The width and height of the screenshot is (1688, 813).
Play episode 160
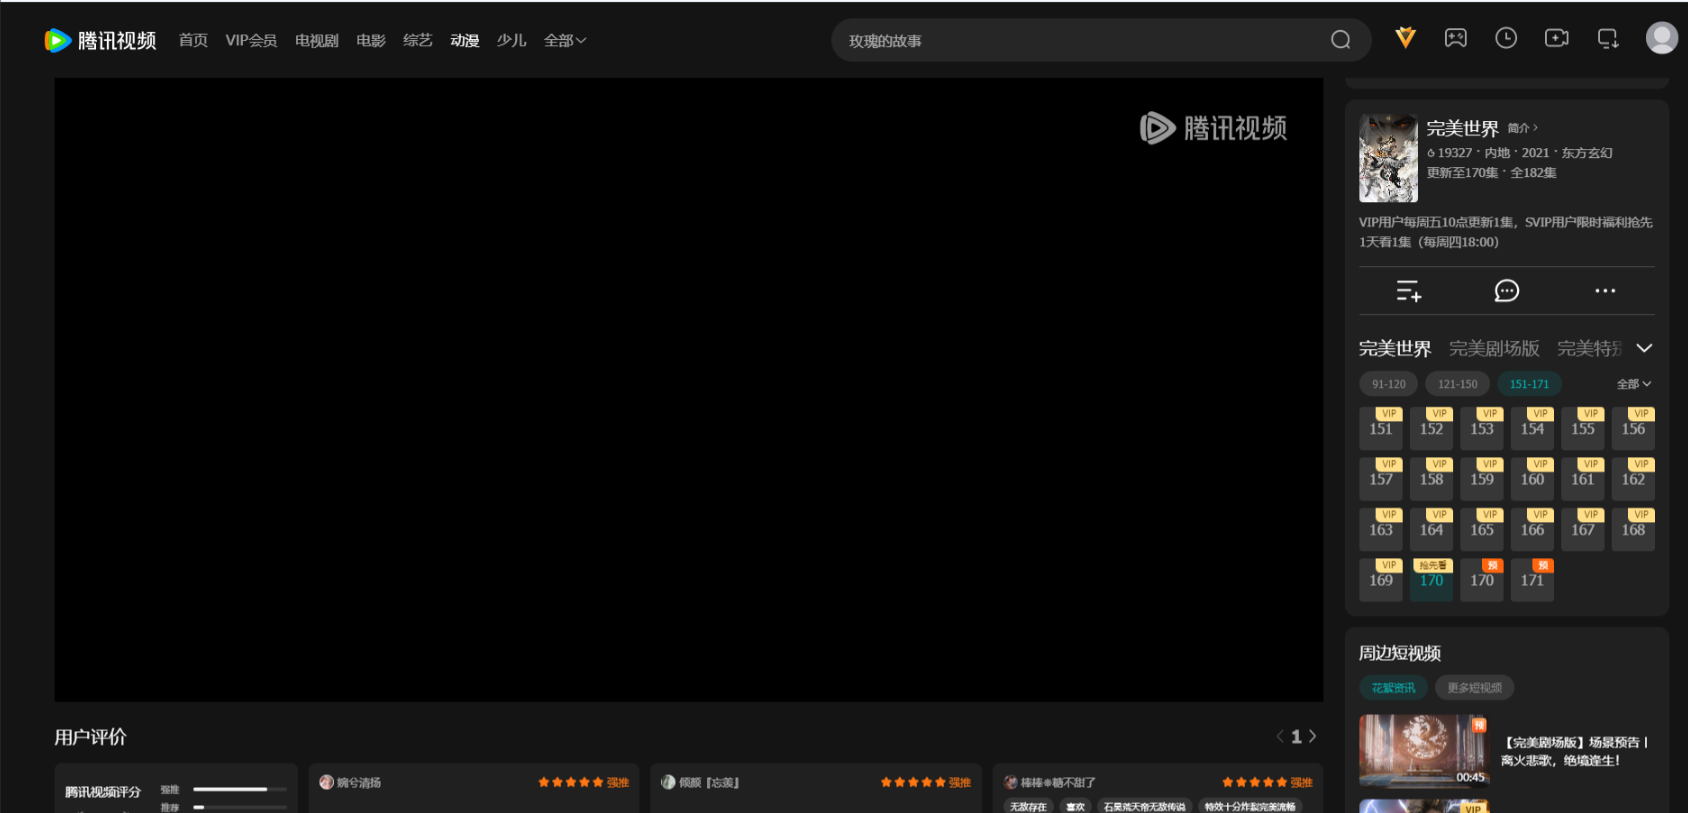[x=1532, y=479]
